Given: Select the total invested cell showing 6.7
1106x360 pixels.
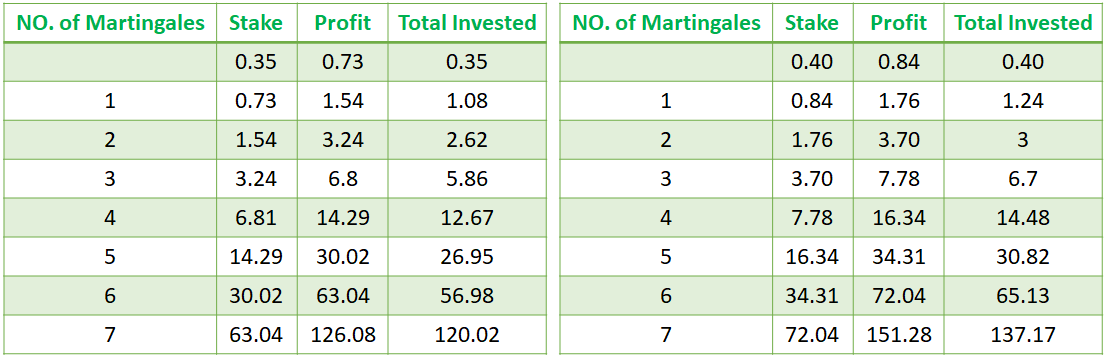Looking at the screenshot, I should (1023, 179).
